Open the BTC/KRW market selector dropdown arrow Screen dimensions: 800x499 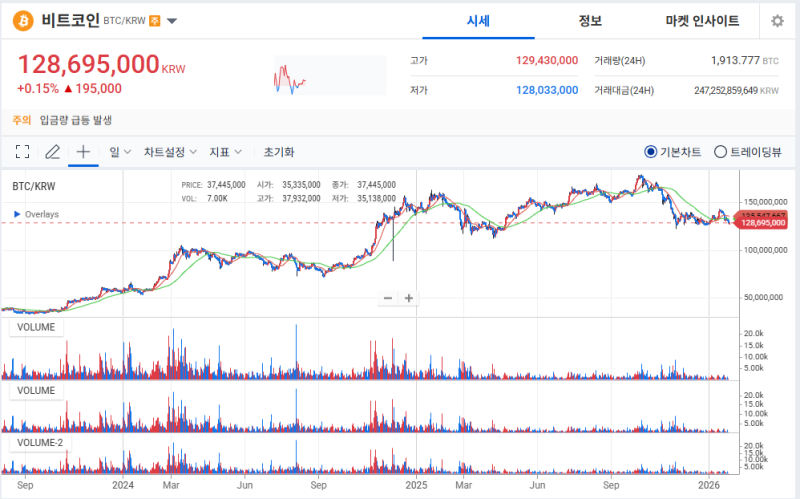tap(172, 21)
